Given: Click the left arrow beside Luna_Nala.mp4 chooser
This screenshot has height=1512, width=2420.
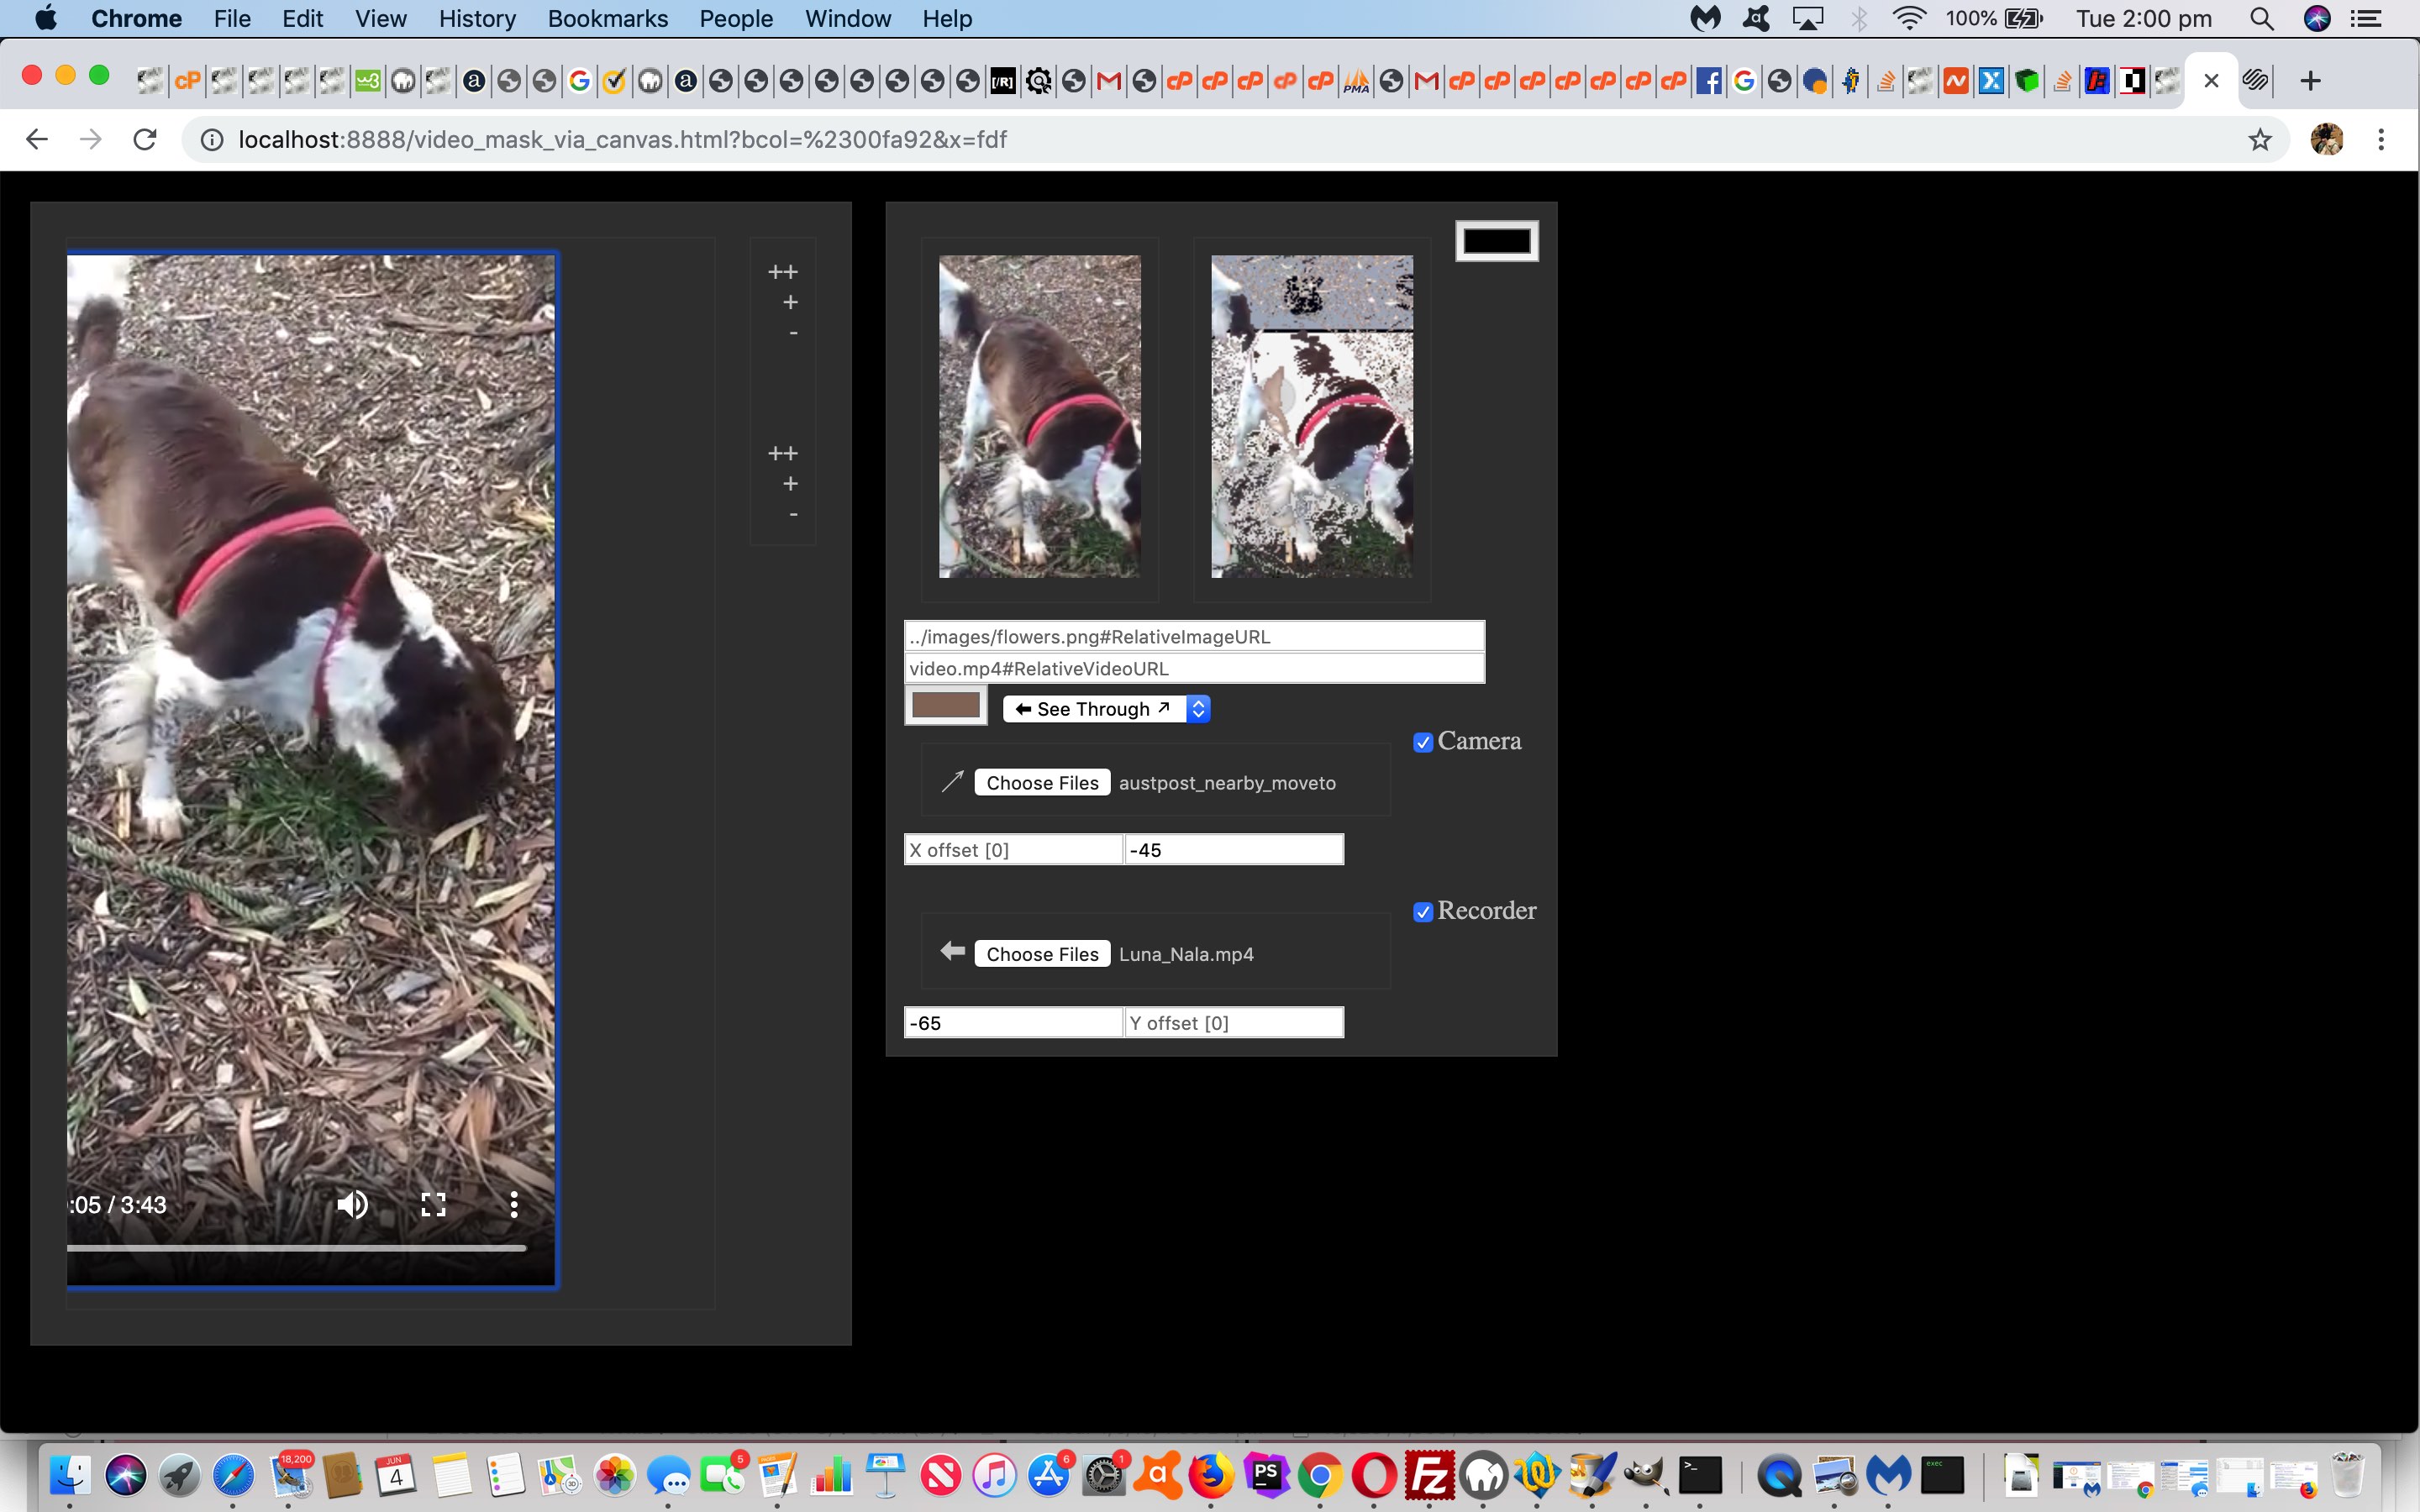Looking at the screenshot, I should tap(952, 952).
